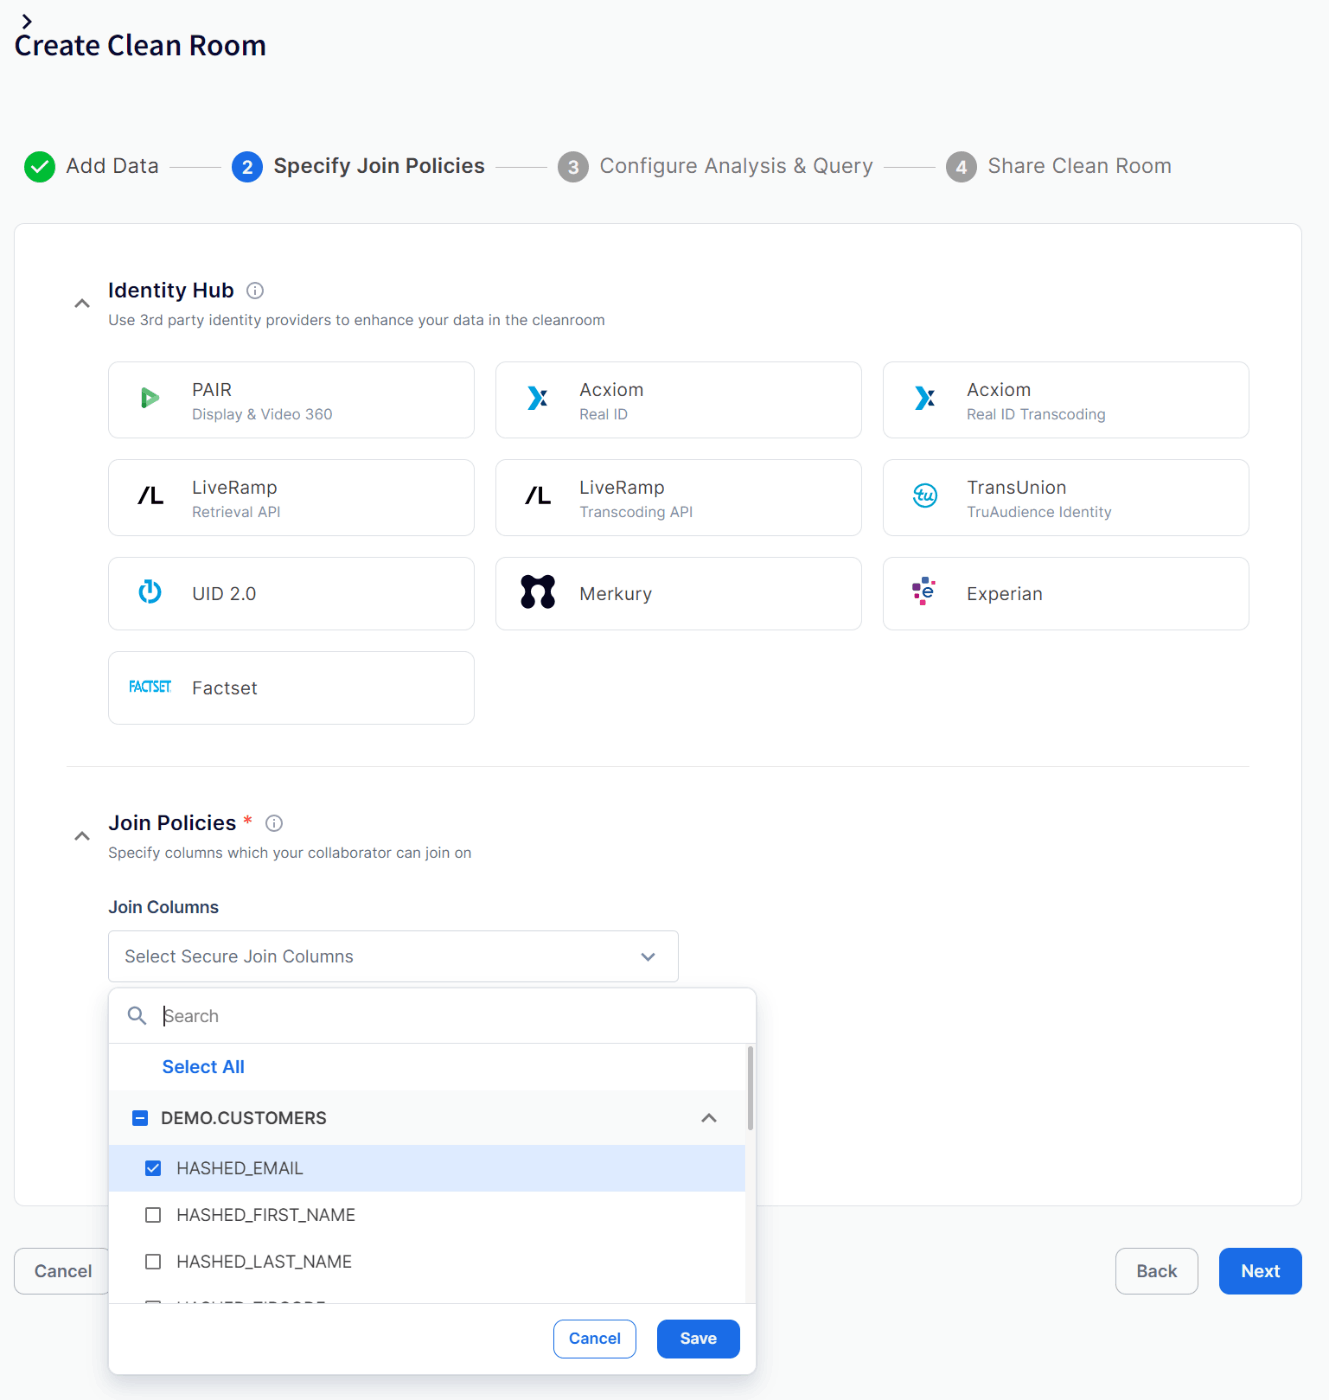Select the Experian provider card
1329x1400 pixels.
point(1066,594)
